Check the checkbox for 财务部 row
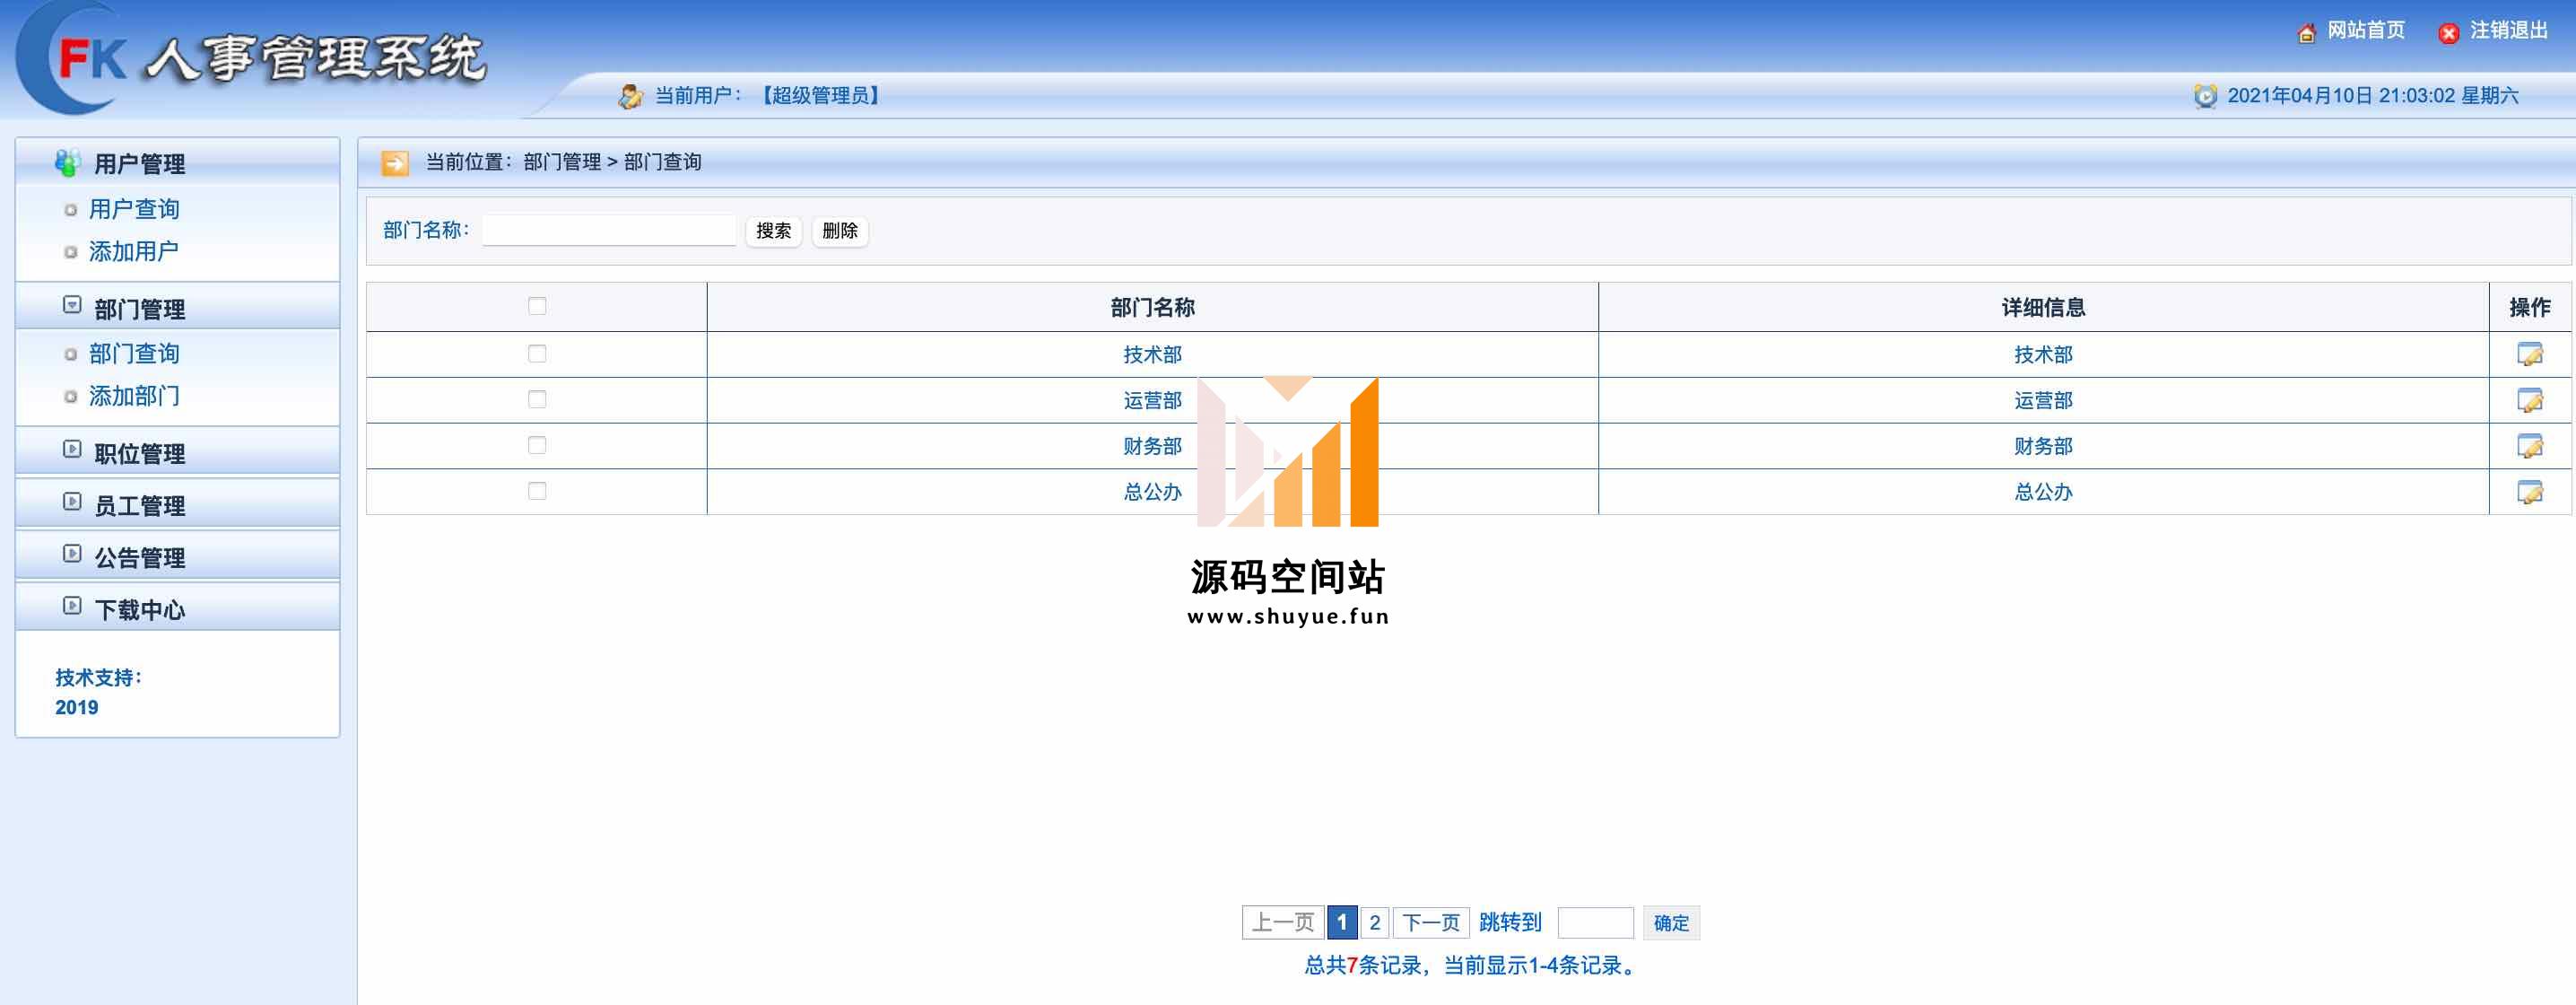 click(x=537, y=445)
